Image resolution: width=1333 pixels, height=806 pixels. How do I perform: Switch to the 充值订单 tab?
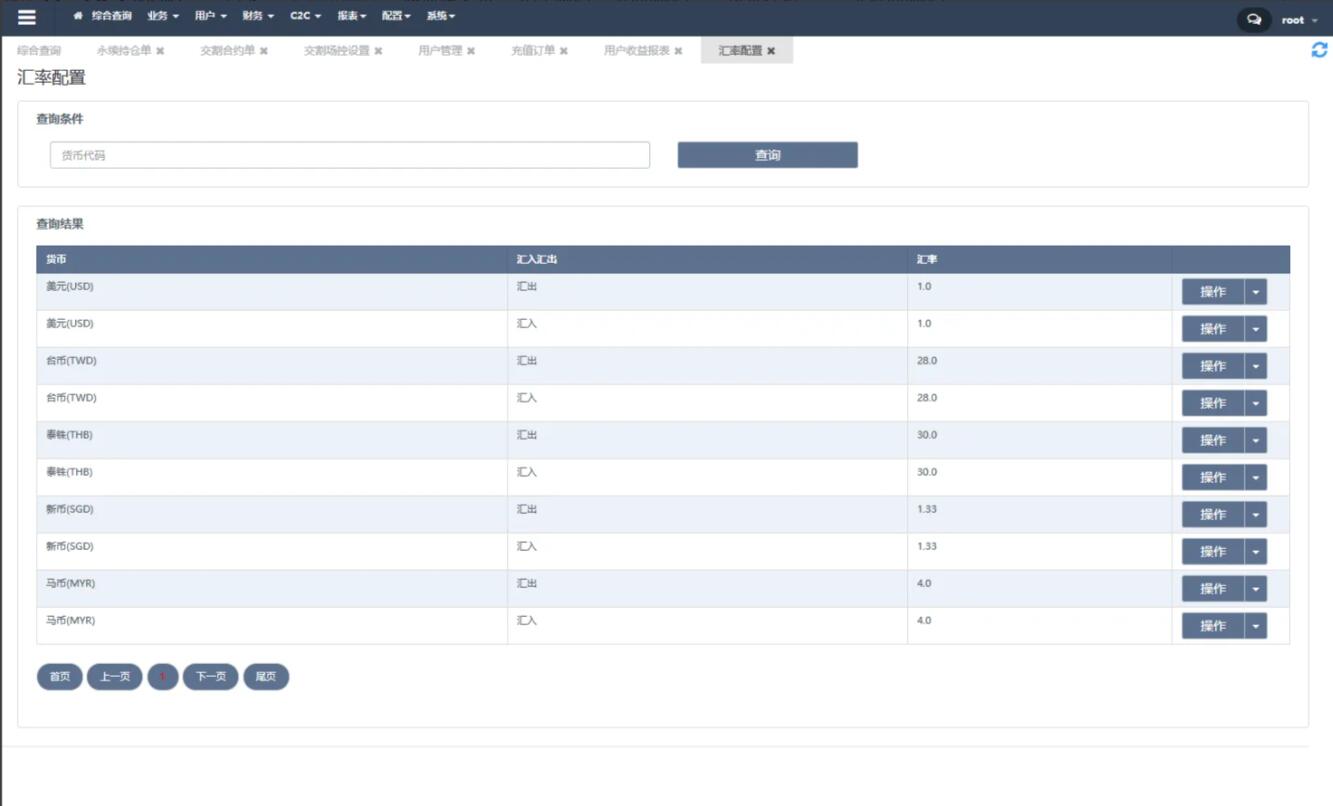(x=533, y=51)
